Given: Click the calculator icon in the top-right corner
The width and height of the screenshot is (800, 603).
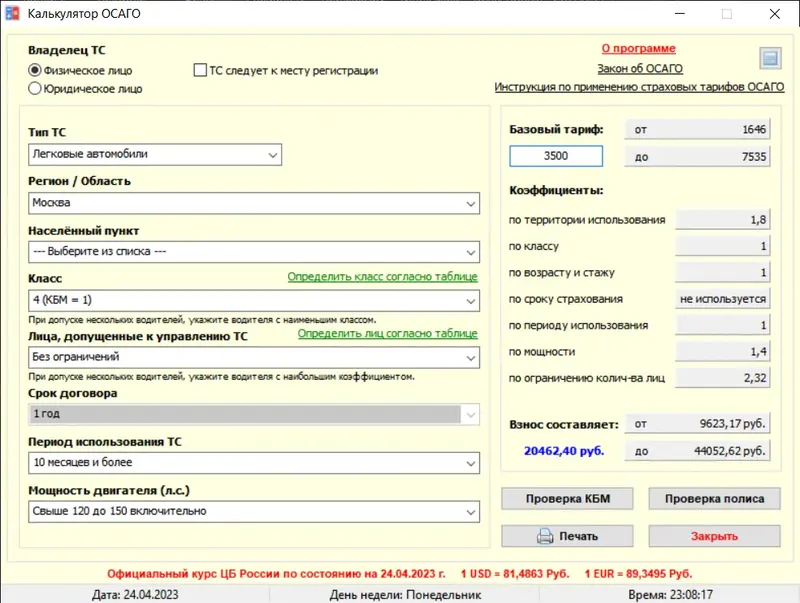Looking at the screenshot, I should tap(770, 58).
